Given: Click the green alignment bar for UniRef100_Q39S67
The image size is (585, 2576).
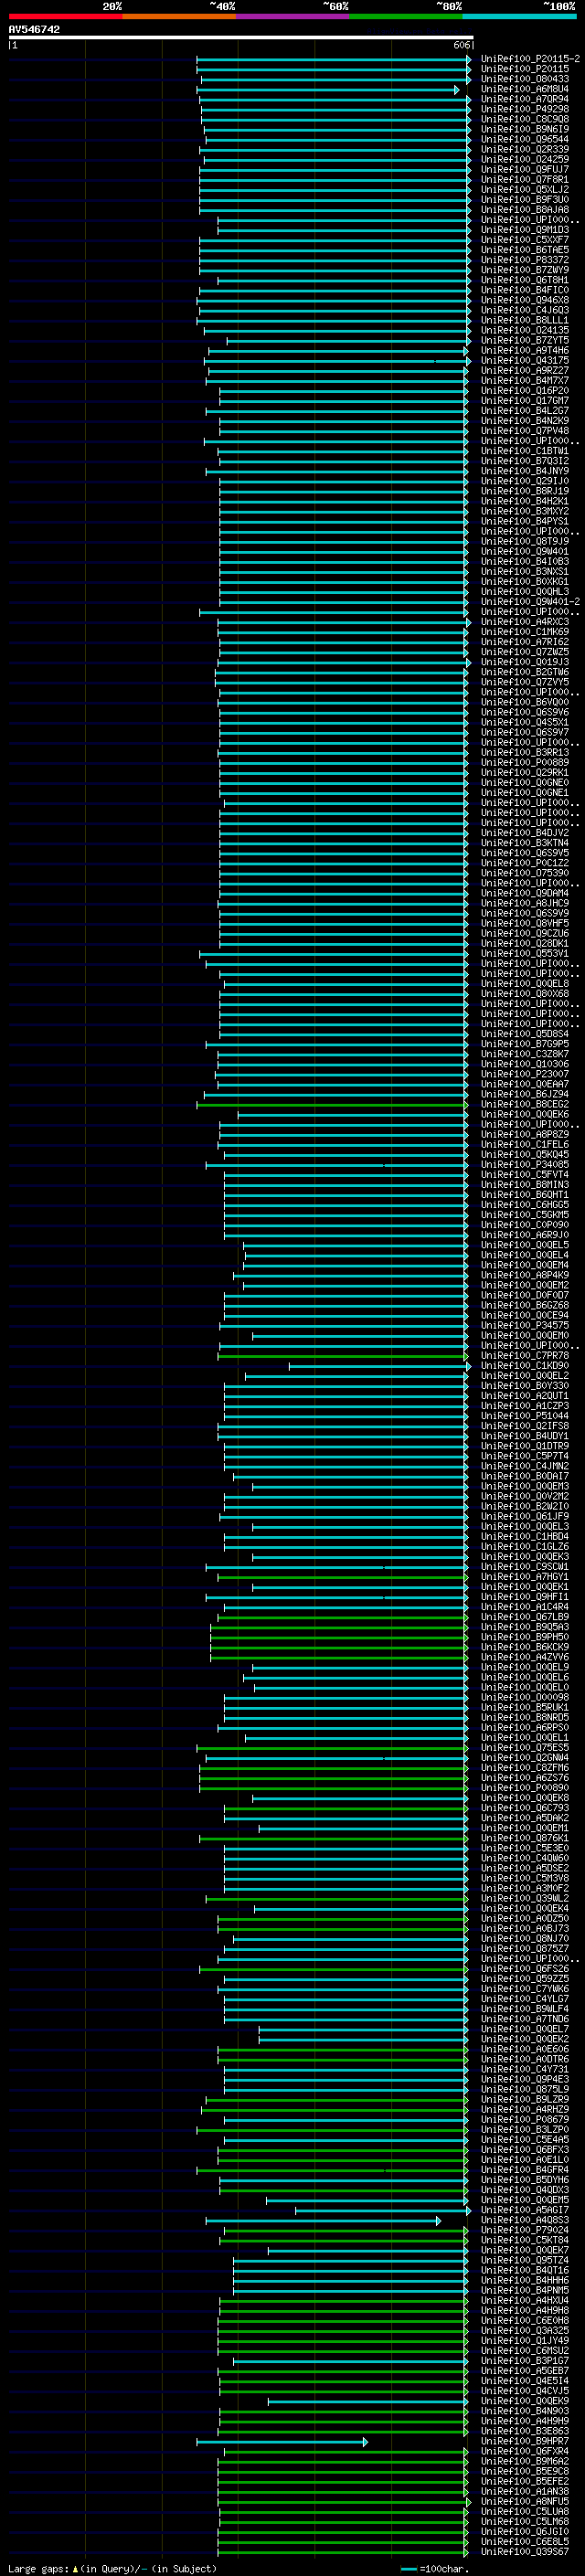Looking at the screenshot, I should pos(342,2552).
